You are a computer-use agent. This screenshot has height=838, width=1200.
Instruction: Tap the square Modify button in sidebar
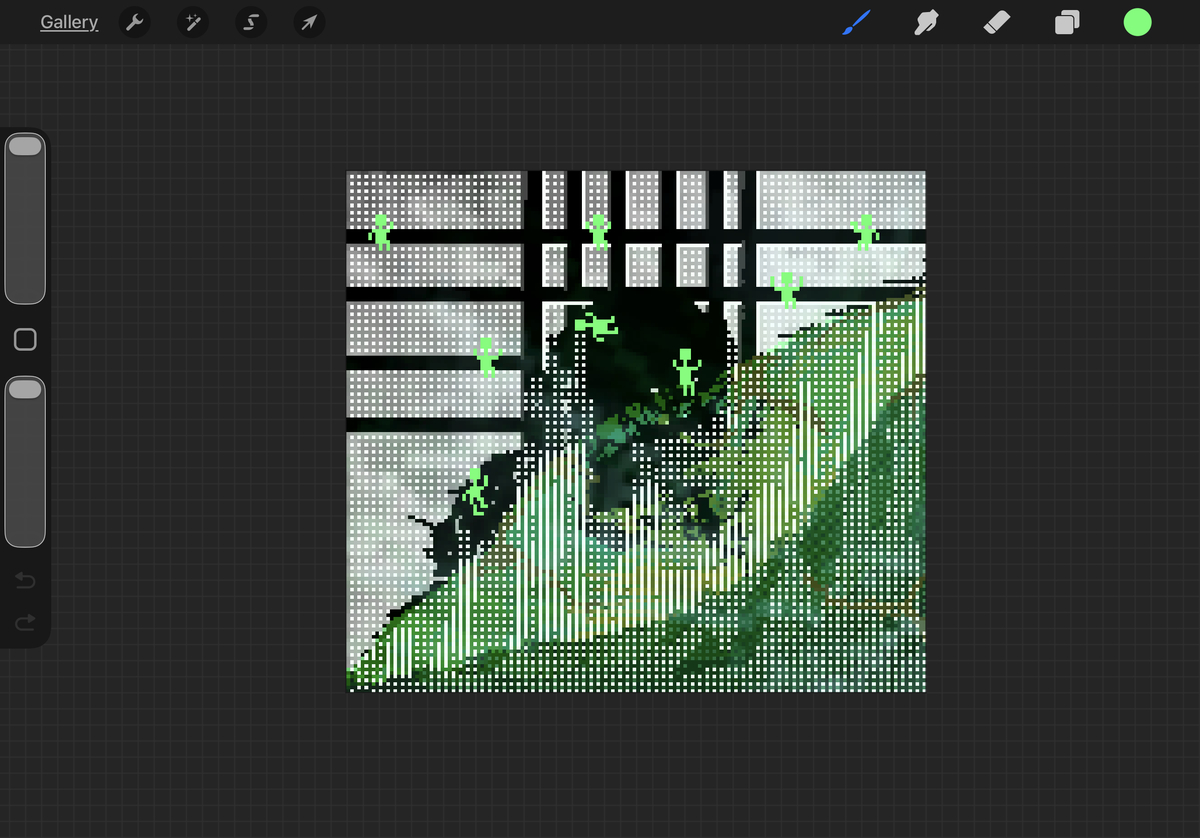(x=25, y=340)
